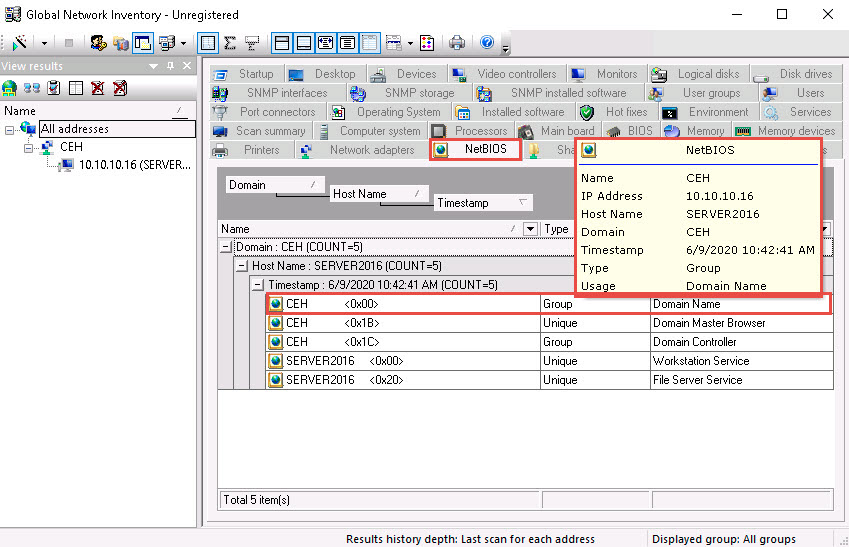
Task: Collapse the Host Name : SERVER2016 group
Action: click(x=242, y=266)
